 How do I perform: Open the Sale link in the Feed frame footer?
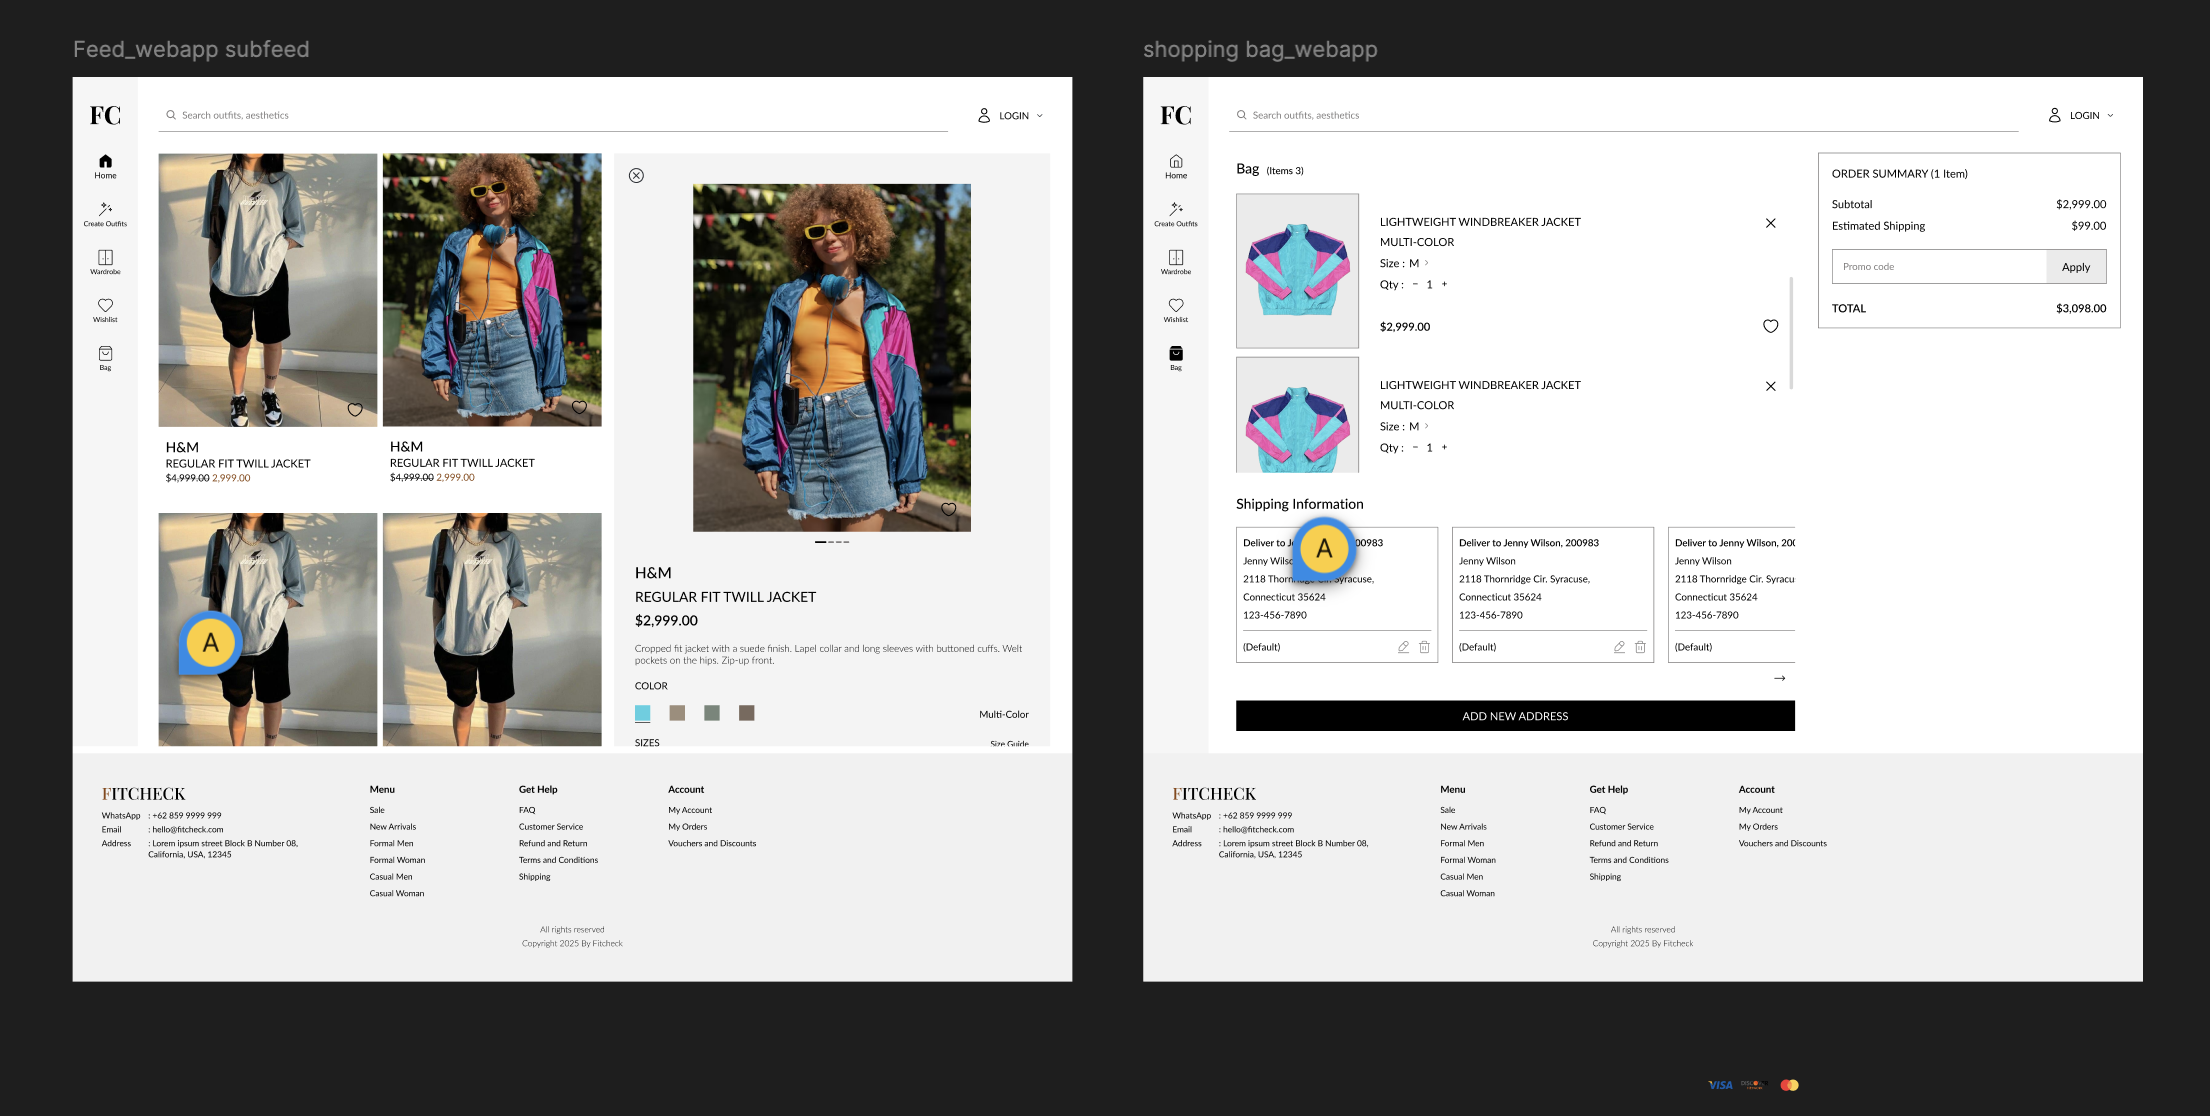click(x=377, y=810)
